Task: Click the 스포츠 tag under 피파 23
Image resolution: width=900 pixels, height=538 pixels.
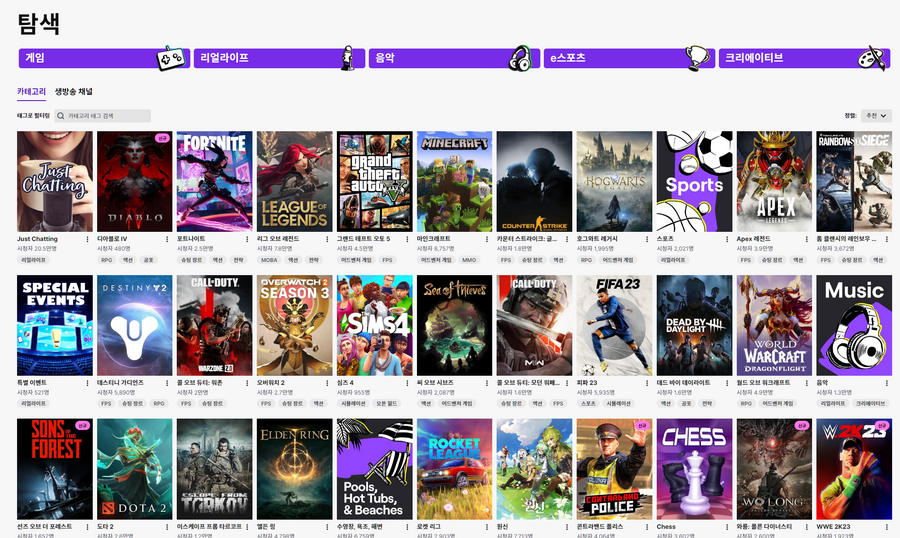Action: (588, 404)
